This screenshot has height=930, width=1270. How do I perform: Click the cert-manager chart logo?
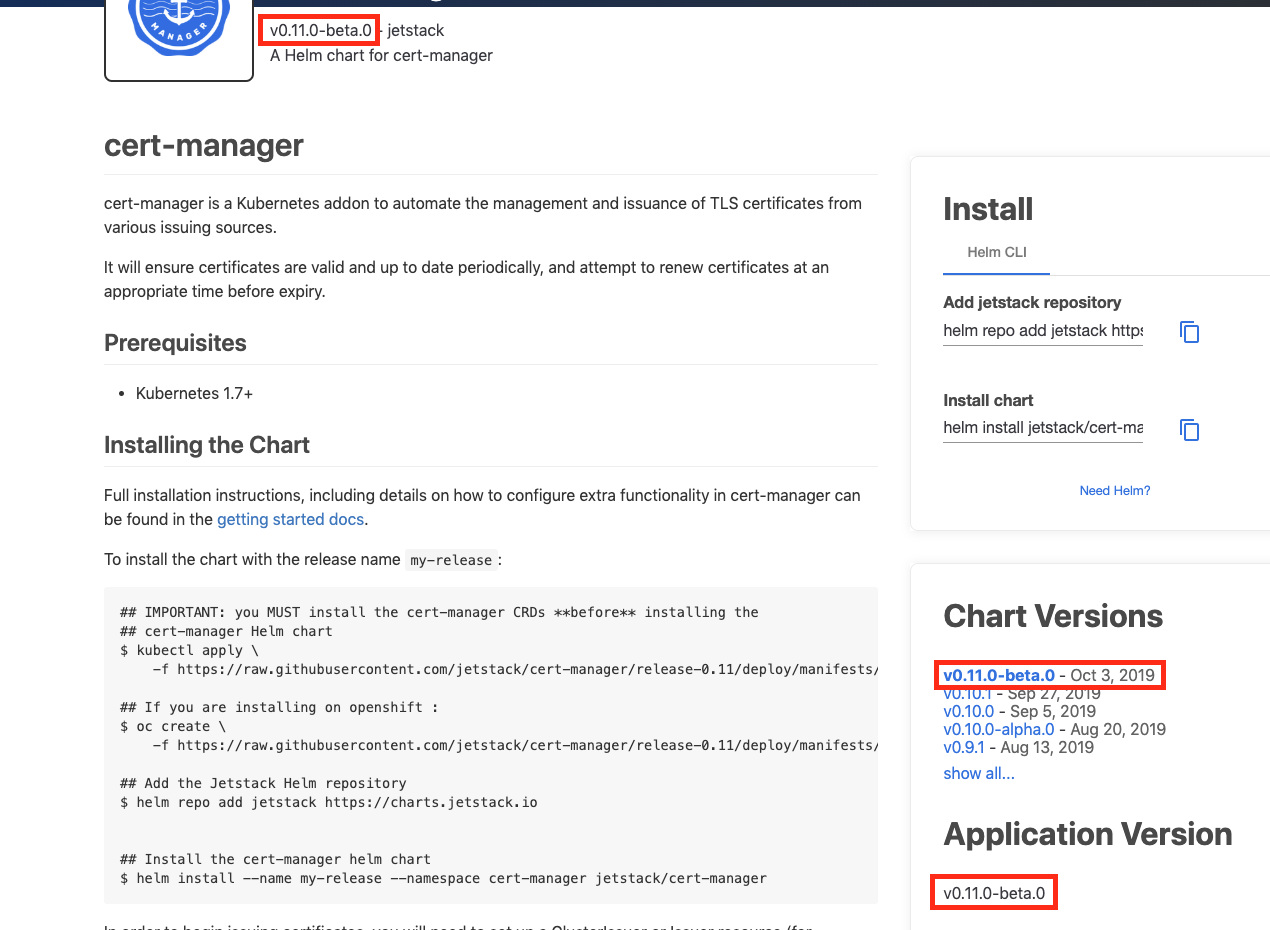coord(179,38)
